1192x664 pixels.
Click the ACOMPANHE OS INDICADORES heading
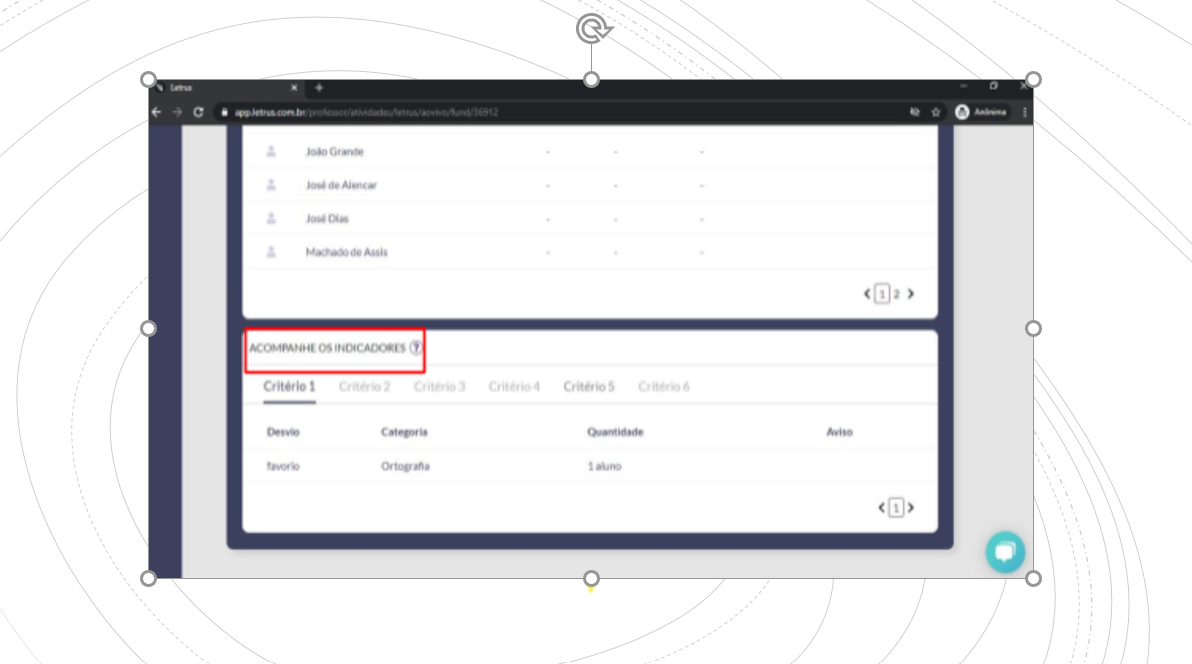click(x=328, y=348)
